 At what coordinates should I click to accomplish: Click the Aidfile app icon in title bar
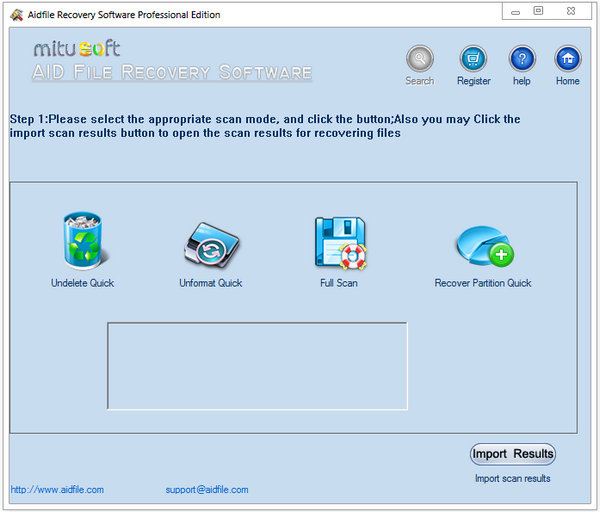14,15
